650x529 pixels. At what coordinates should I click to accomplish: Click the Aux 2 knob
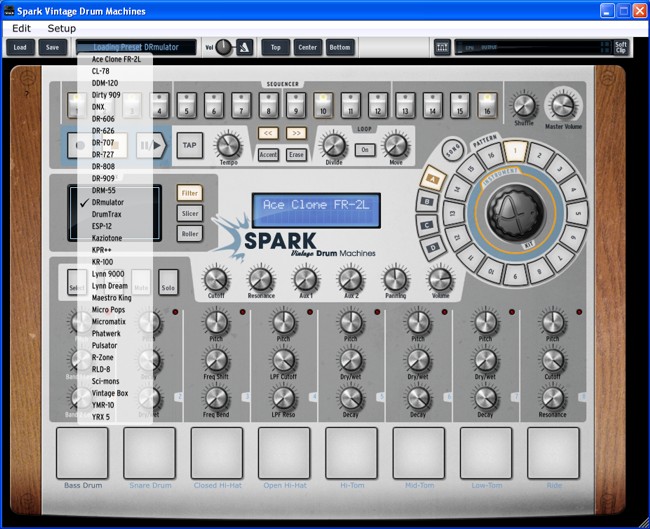pyautogui.click(x=351, y=279)
